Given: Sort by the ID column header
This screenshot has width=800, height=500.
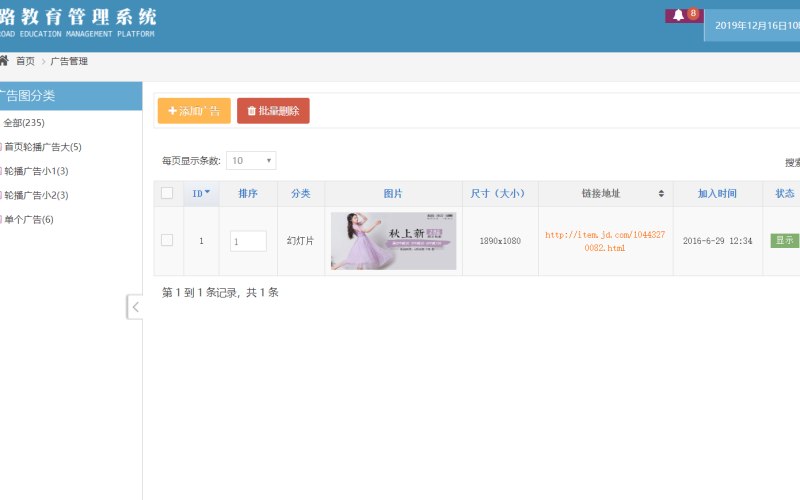Looking at the screenshot, I should (x=201, y=193).
